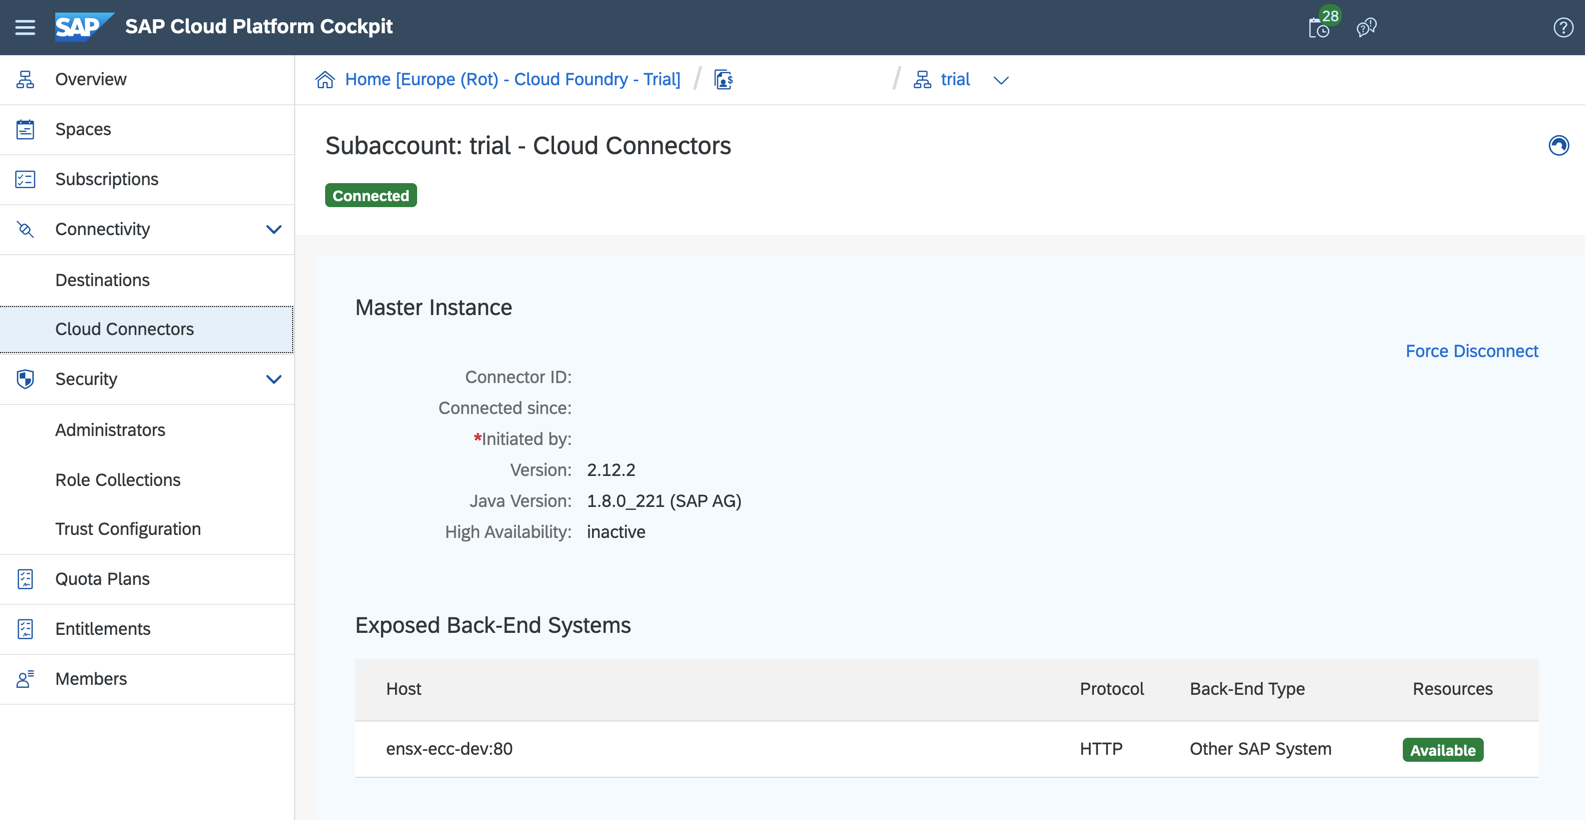Open Trust Configuration under Security

pyautogui.click(x=147, y=529)
